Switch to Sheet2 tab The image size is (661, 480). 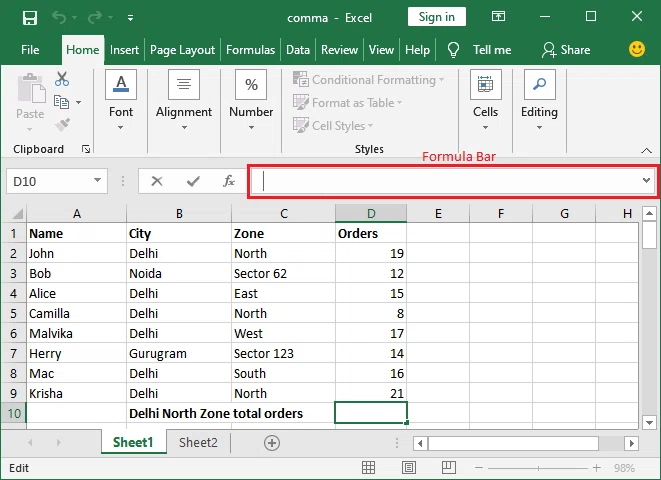[198, 442]
